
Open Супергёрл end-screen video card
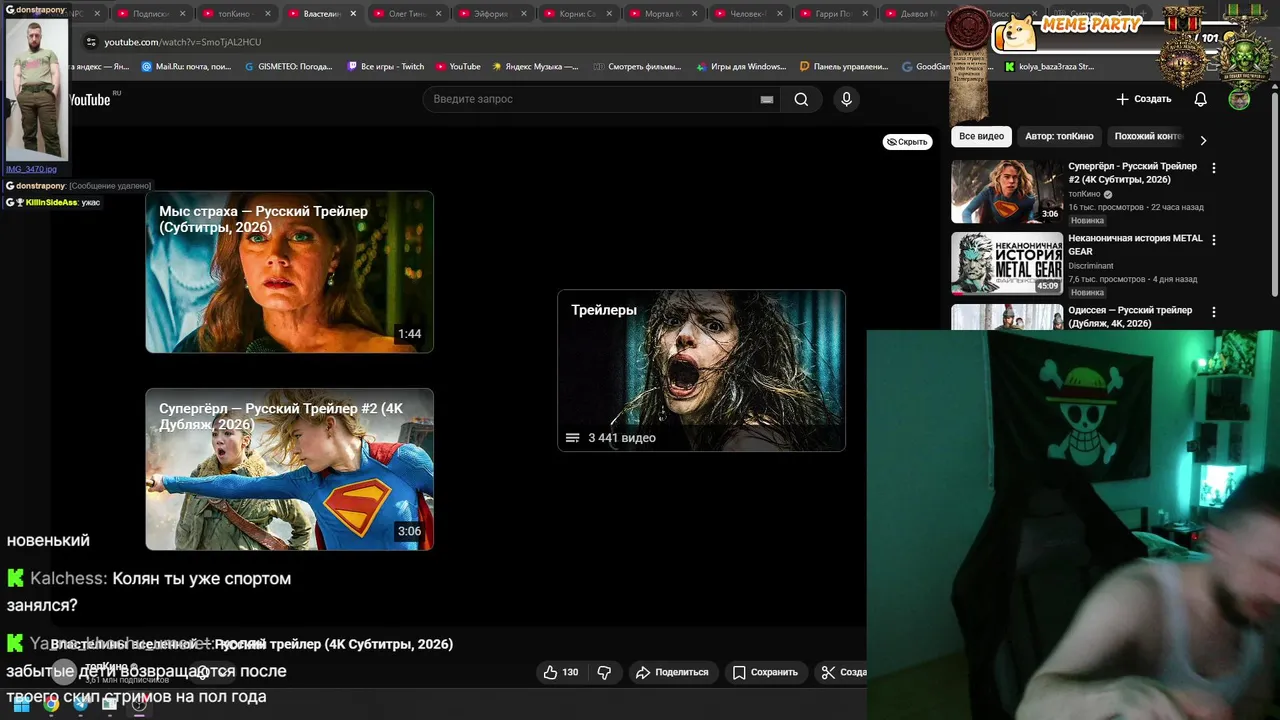(x=289, y=469)
